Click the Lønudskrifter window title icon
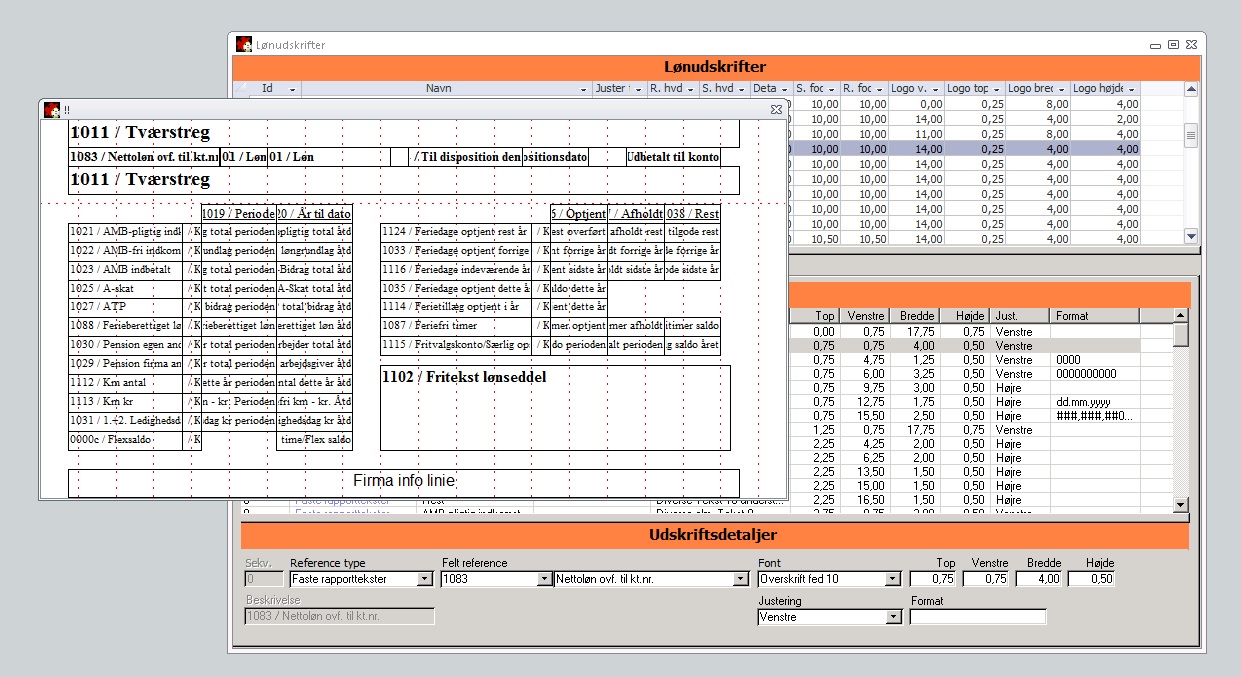The width and height of the screenshot is (1241, 677). click(244, 44)
